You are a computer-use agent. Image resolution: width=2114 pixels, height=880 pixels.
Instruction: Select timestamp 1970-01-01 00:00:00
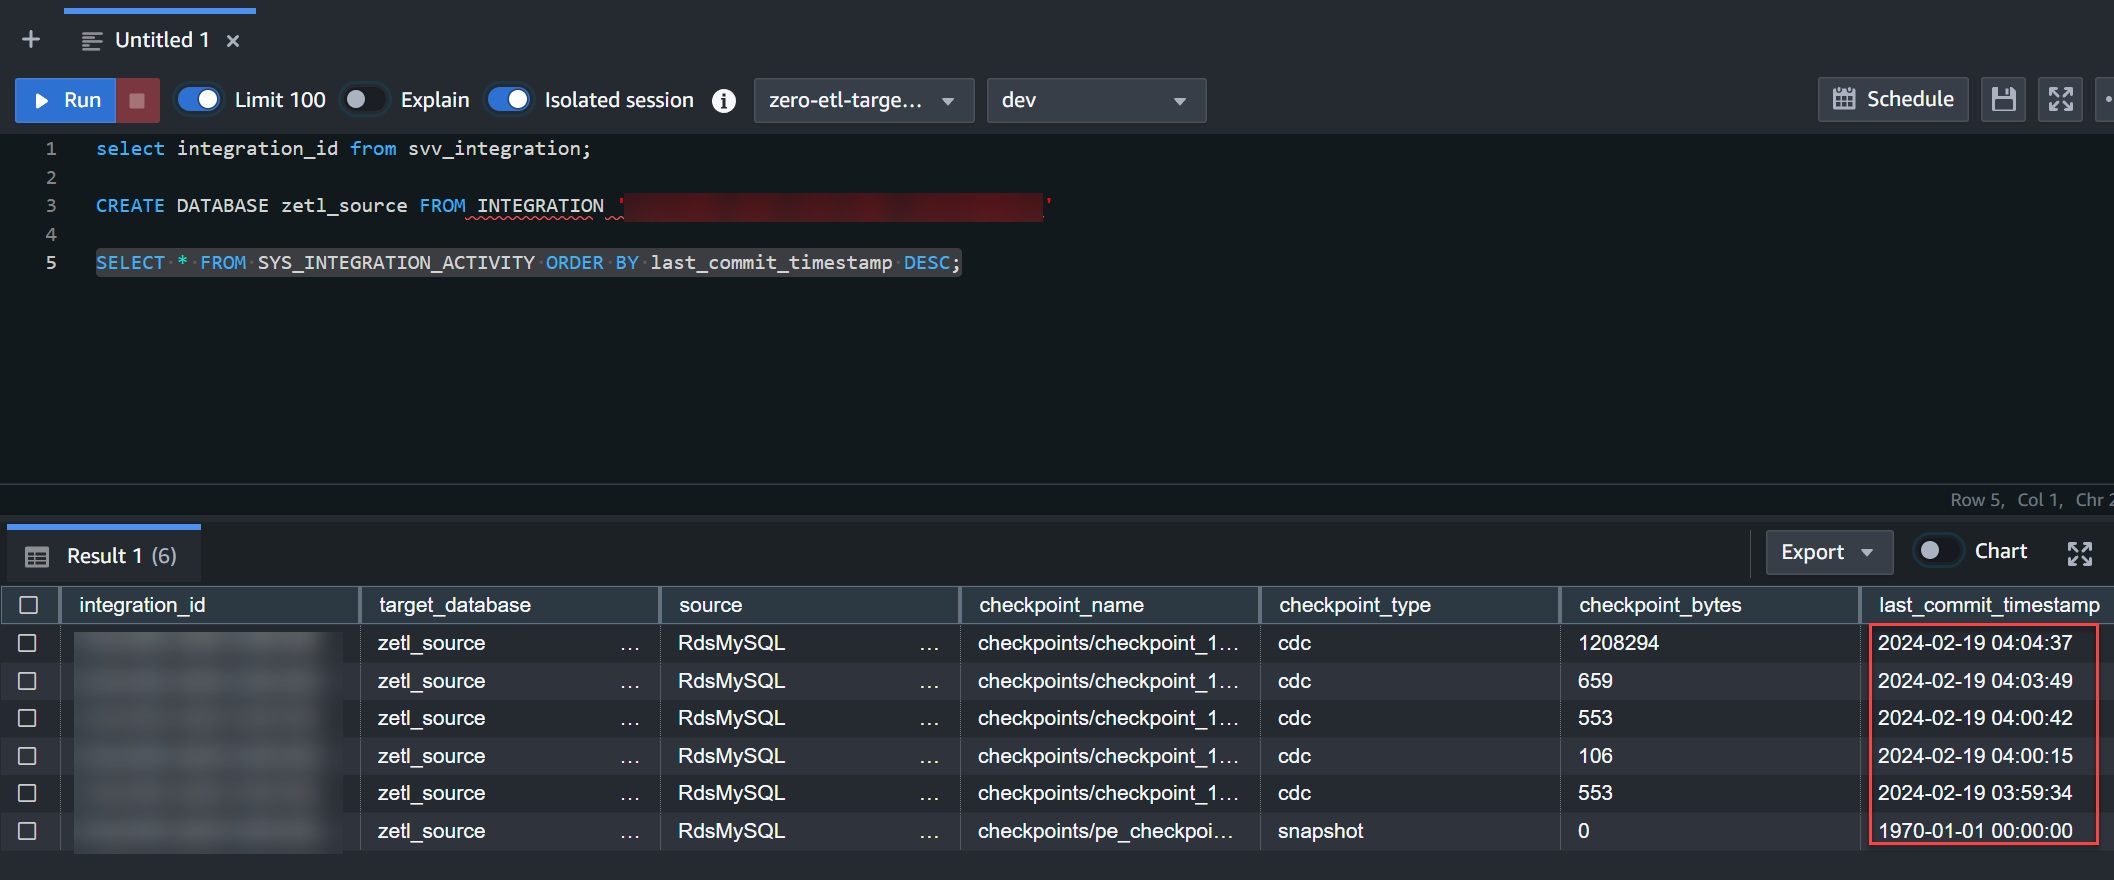coord(1975,831)
